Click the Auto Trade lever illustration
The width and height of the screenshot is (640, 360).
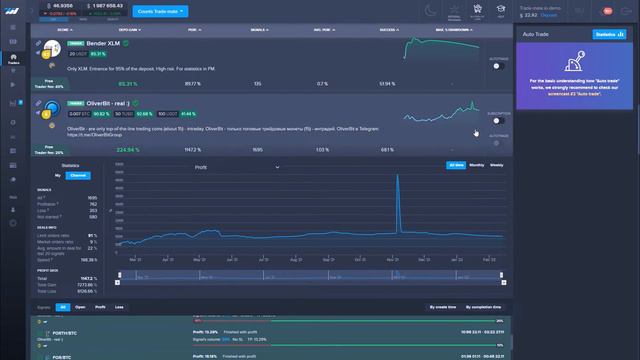[x=575, y=61]
